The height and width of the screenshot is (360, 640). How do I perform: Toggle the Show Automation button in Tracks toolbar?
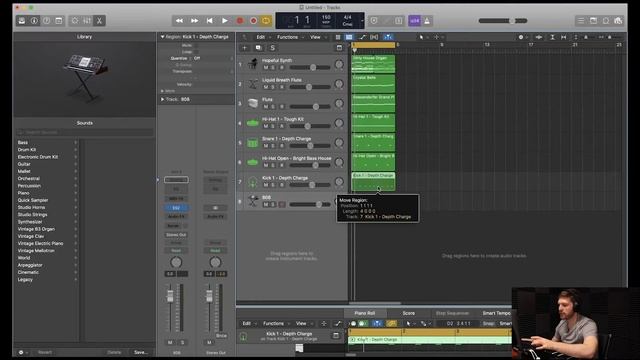[362, 37]
